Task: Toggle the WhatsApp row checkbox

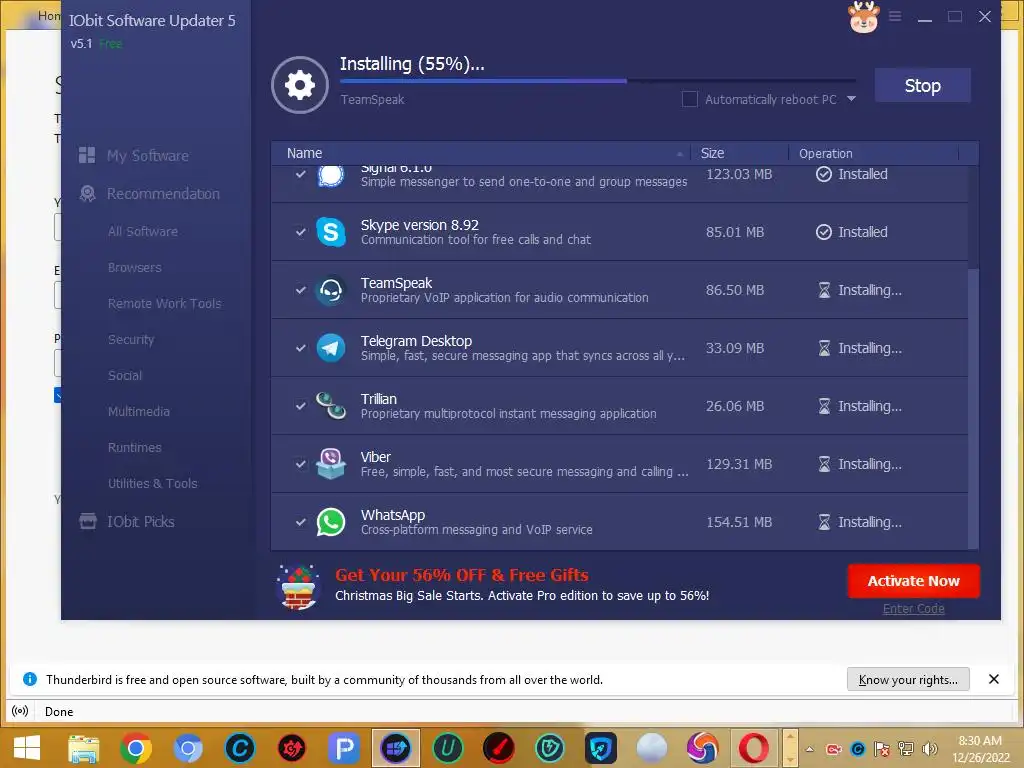Action: click(x=300, y=522)
